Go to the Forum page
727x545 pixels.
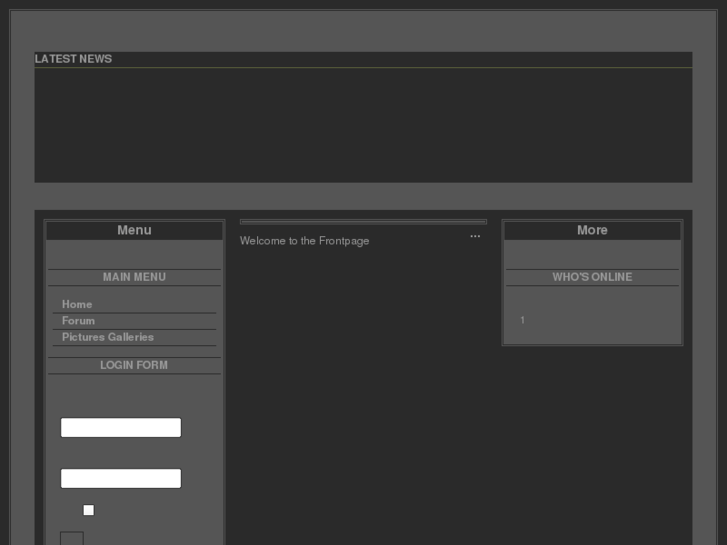pyautogui.click(x=78, y=321)
